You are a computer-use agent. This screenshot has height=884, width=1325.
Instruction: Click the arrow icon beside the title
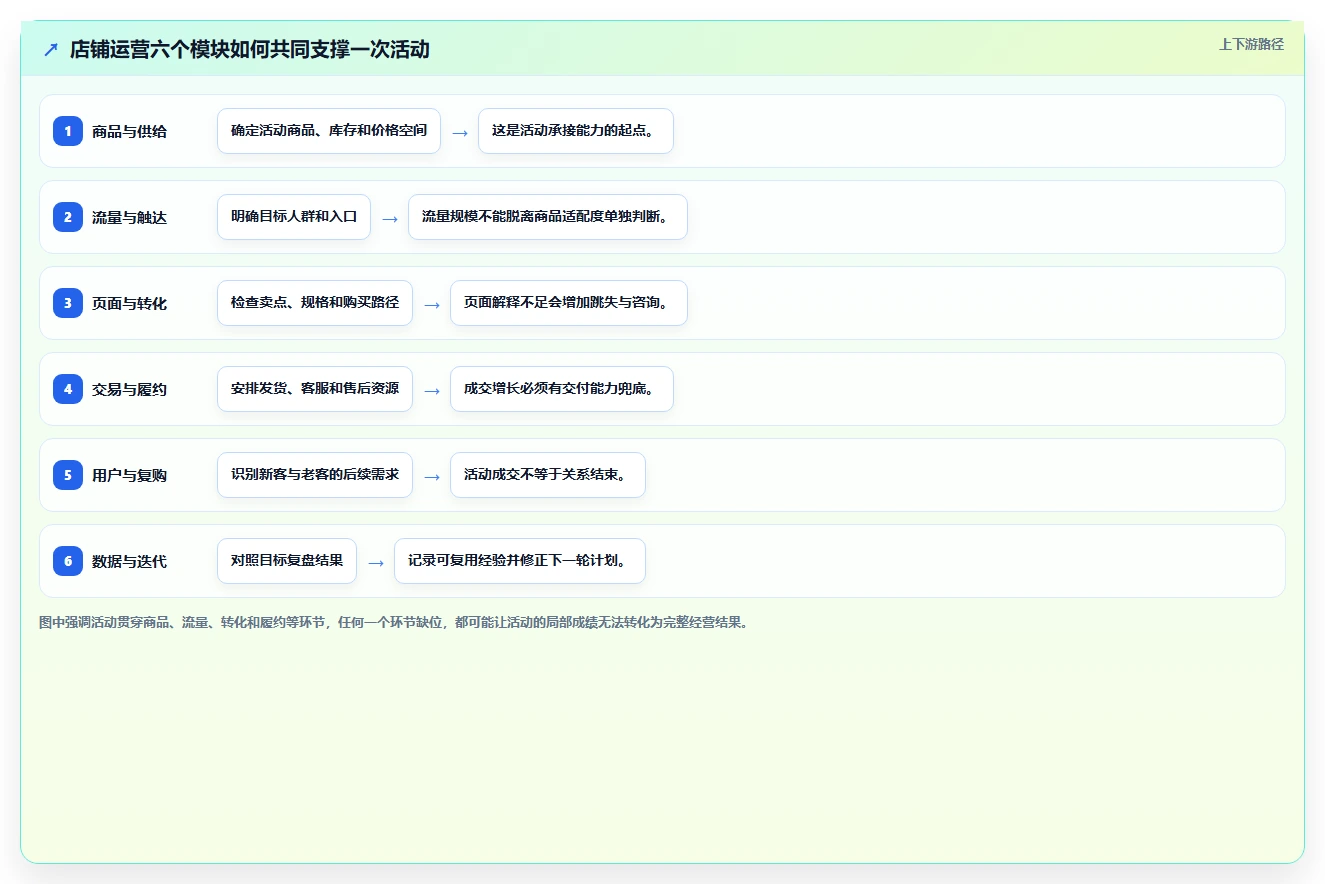coord(51,49)
